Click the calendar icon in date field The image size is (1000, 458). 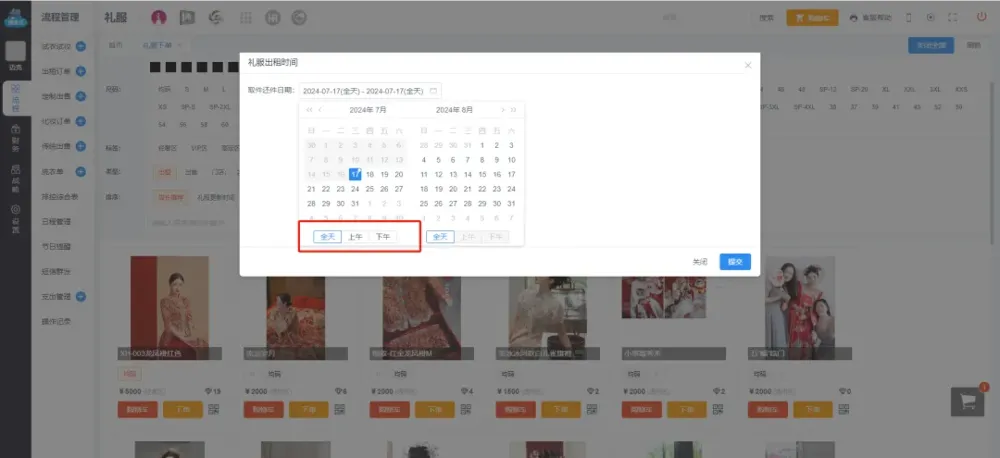tap(433, 90)
